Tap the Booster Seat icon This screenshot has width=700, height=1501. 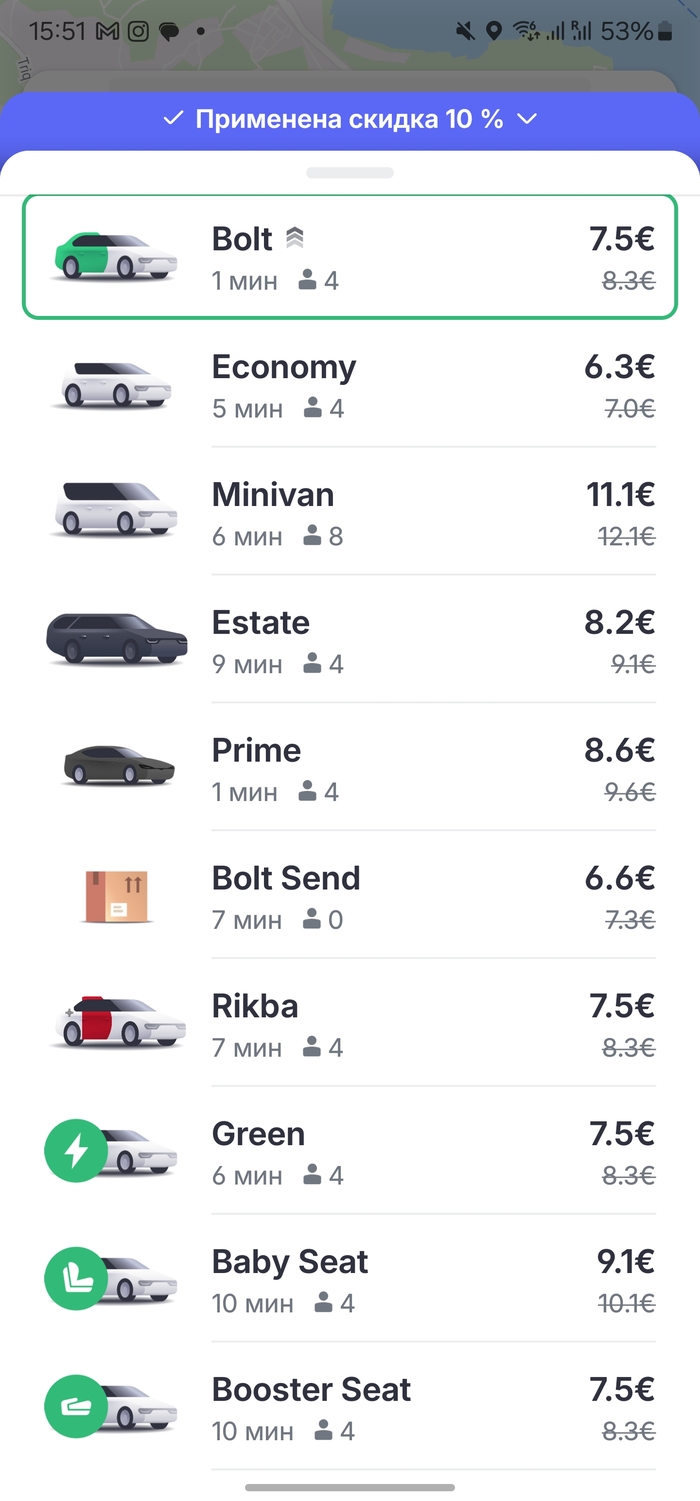77,1408
